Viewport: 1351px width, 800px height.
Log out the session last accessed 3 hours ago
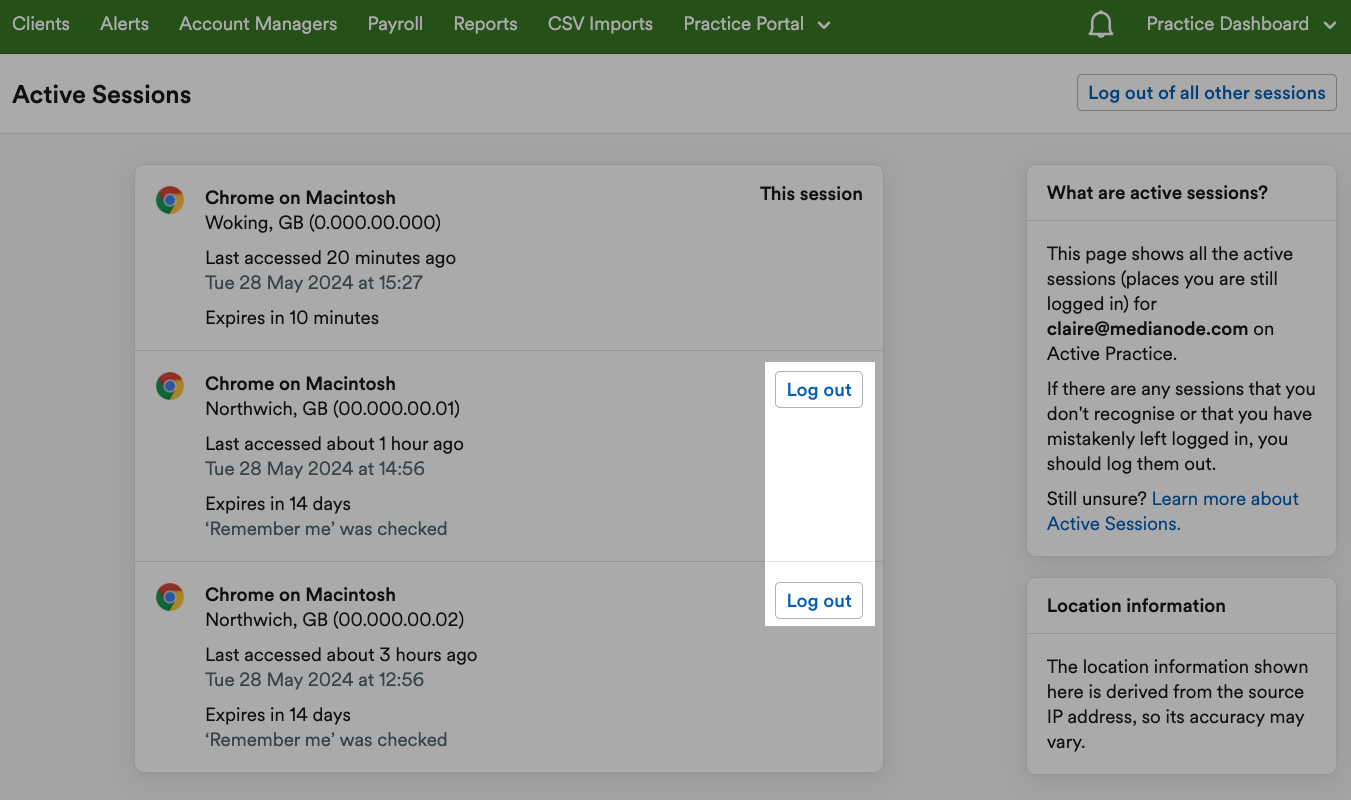coord(818,600)
